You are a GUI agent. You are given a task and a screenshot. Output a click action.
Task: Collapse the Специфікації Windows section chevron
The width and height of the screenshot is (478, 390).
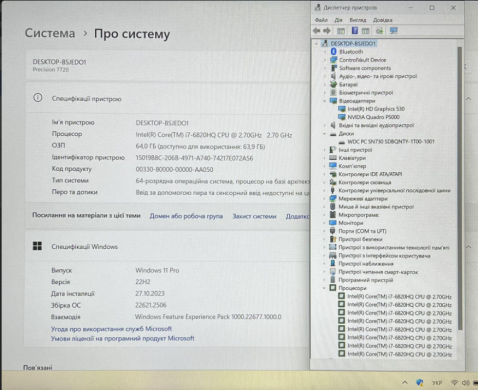[468, 247]
